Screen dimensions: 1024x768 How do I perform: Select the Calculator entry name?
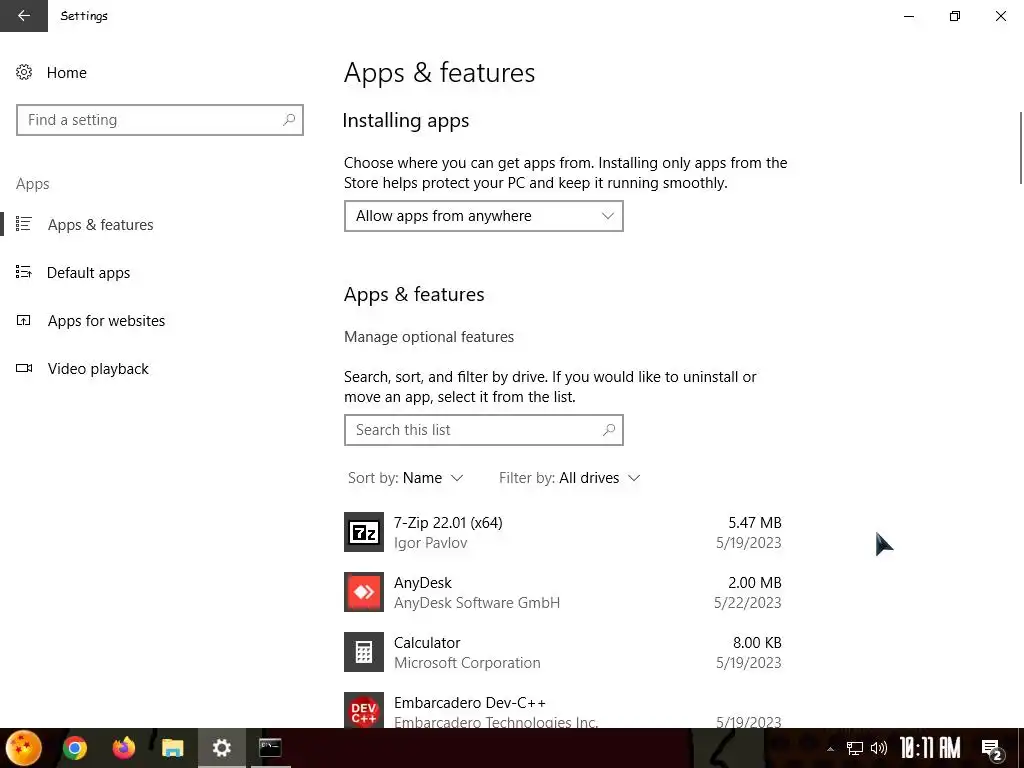click(427, 643)
